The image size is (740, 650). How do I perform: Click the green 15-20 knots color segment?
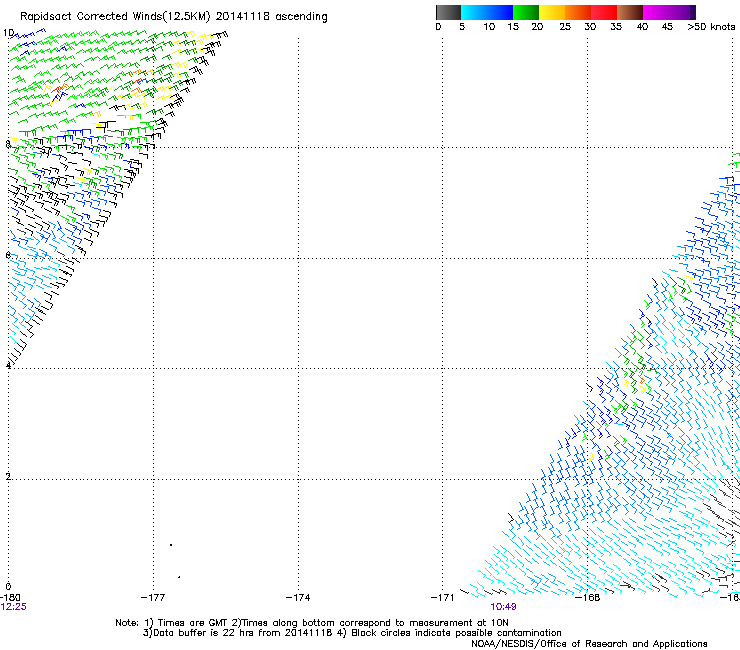pos(526,12)
